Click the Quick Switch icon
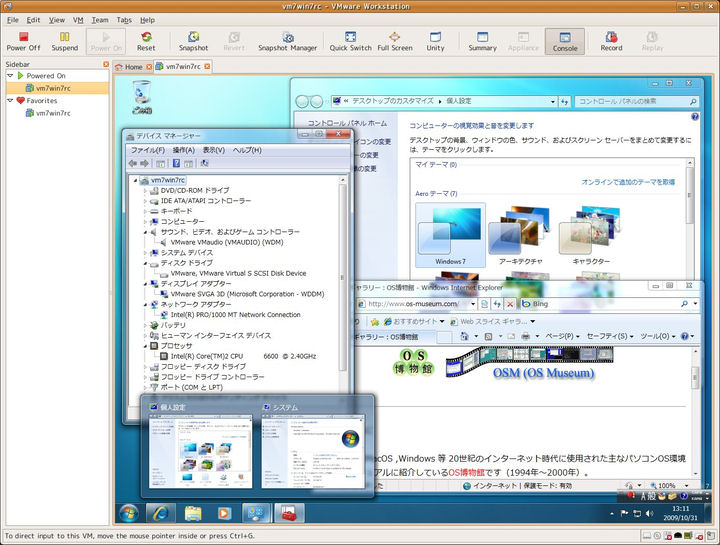720x545 pixels. tap(350, 41)
